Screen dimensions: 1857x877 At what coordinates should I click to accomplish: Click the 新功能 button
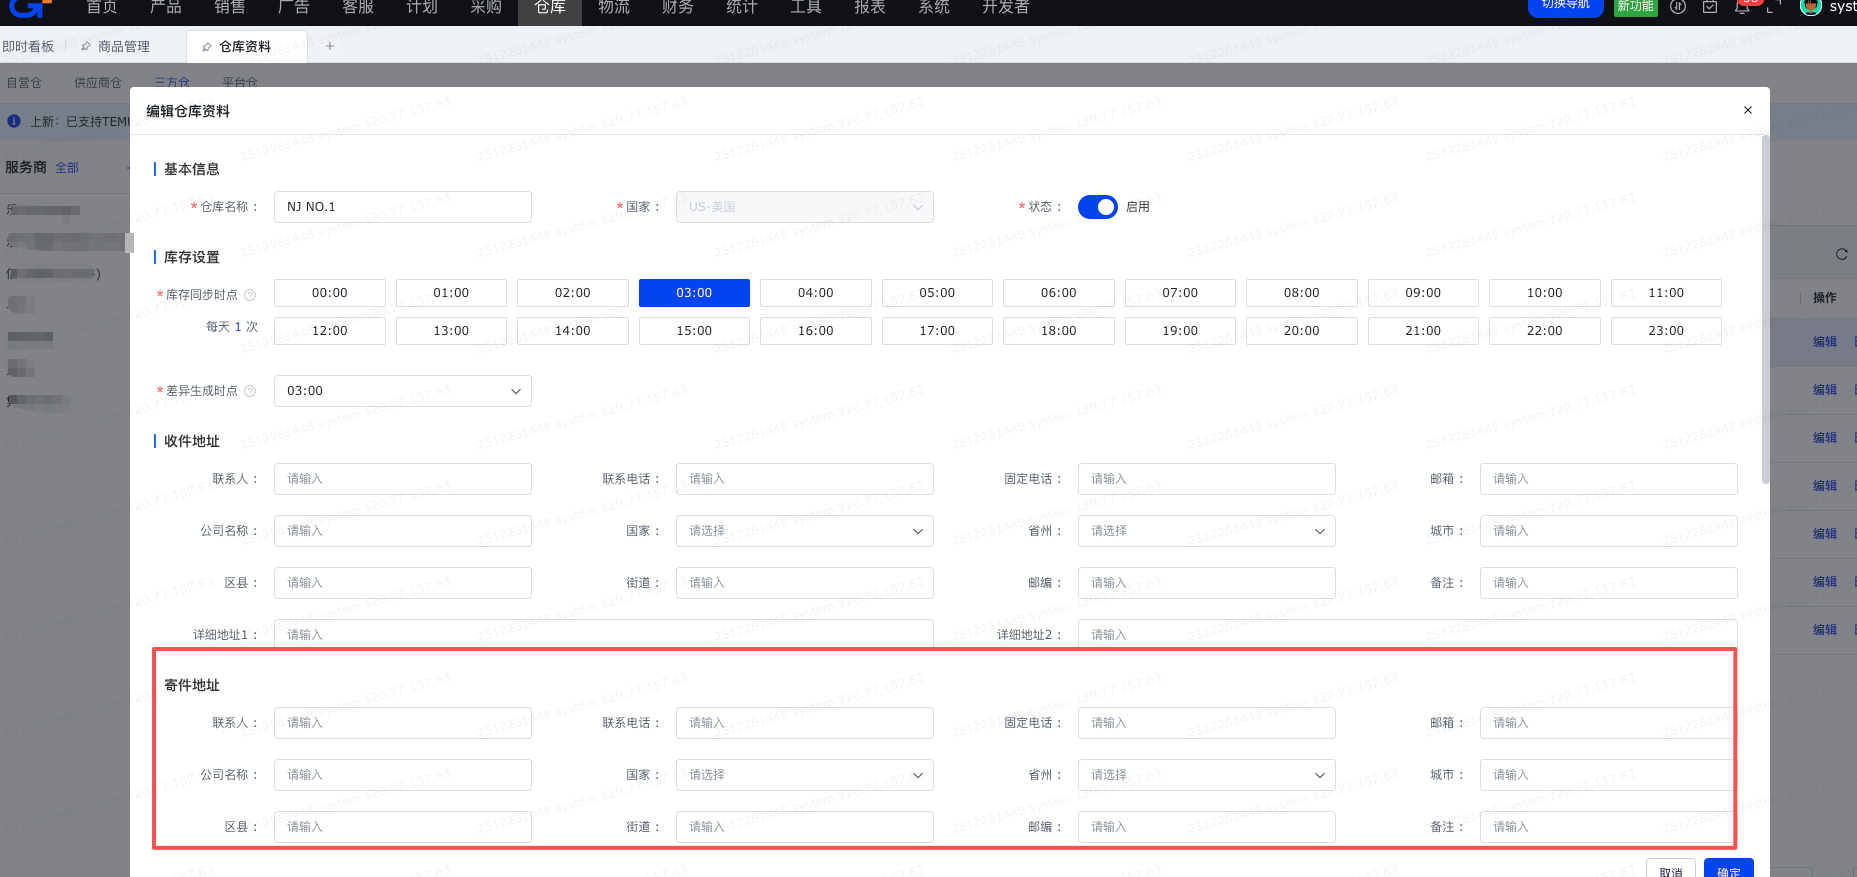point(1636,6)
